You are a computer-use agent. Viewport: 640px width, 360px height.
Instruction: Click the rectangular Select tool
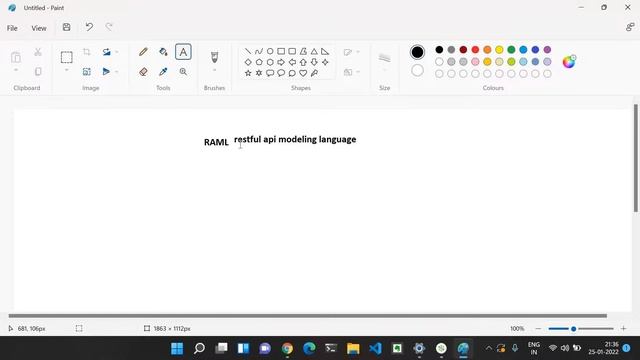pyautogui.click(x=67, y=57)
